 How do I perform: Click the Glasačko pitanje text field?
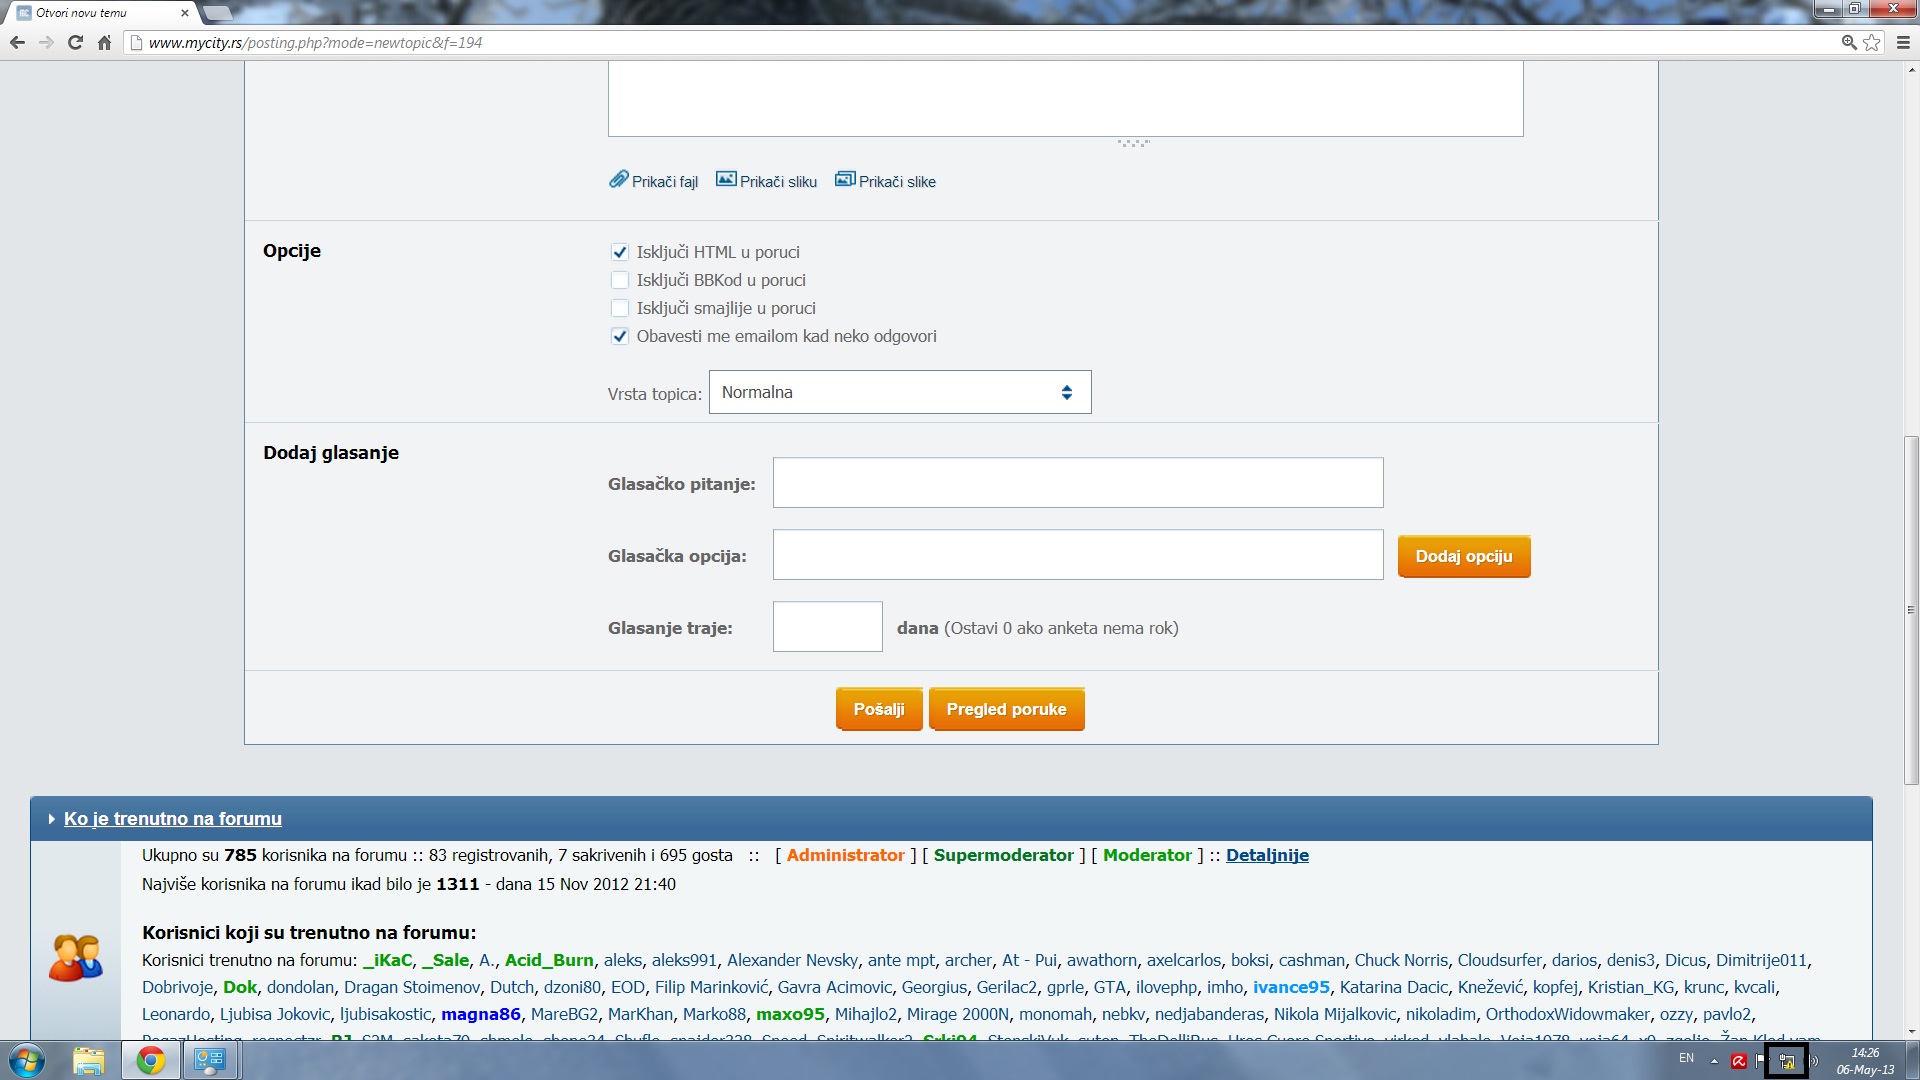point(1077,484)
